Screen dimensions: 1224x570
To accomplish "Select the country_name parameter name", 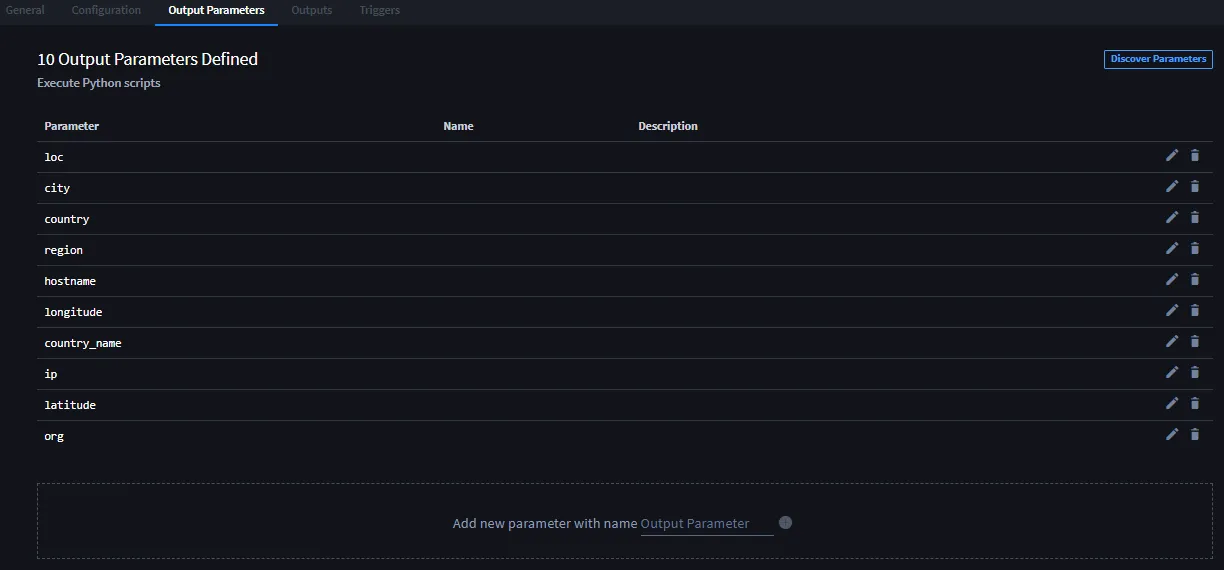I will tap(83, 343).
